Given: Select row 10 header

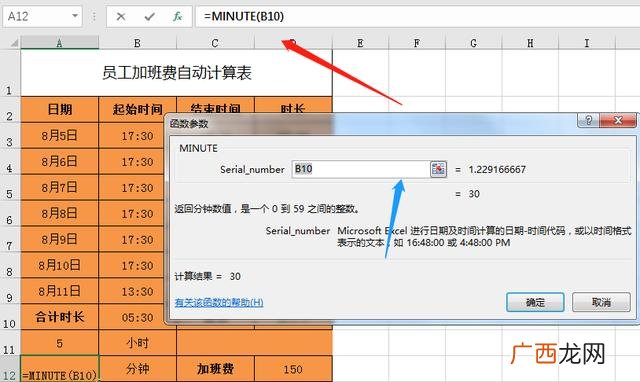Looking at the screenshot, I should click(x=10, y=317).
